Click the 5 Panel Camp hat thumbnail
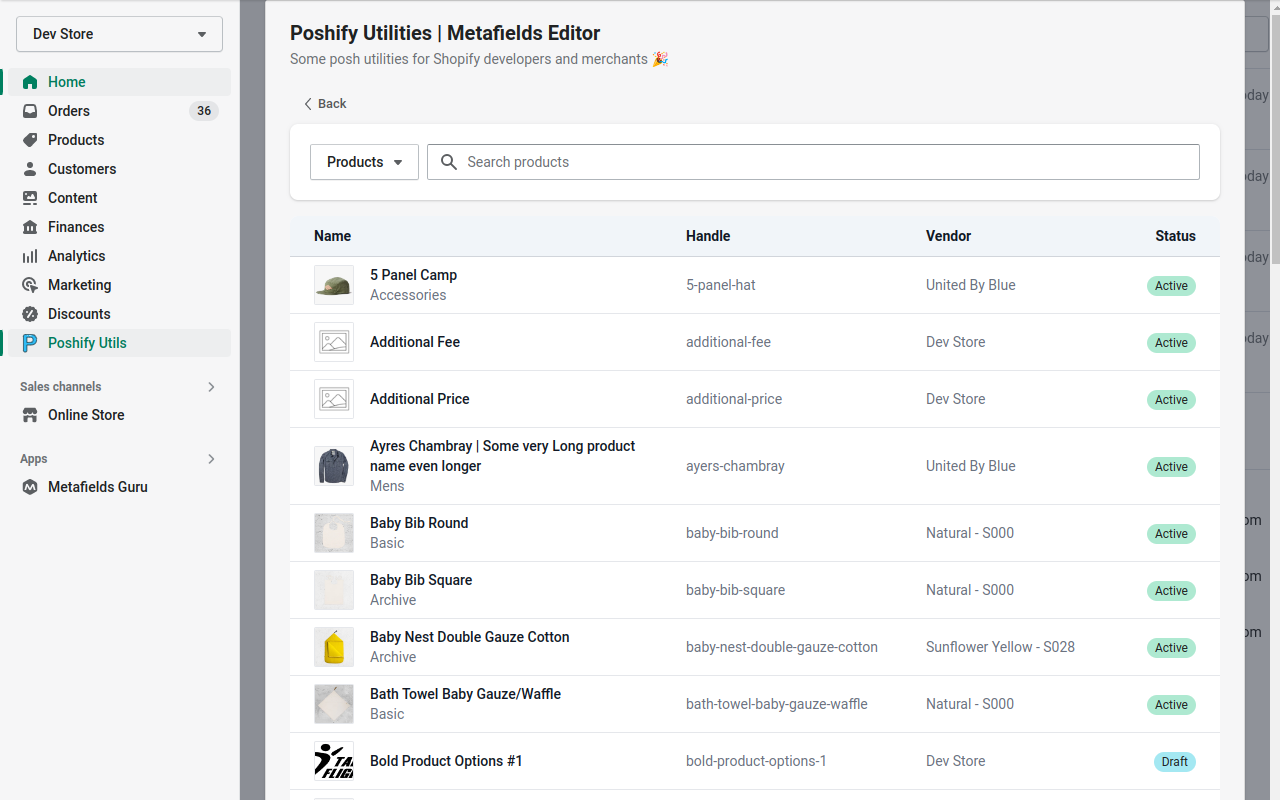1280x800 pixels. click(334, 285)
